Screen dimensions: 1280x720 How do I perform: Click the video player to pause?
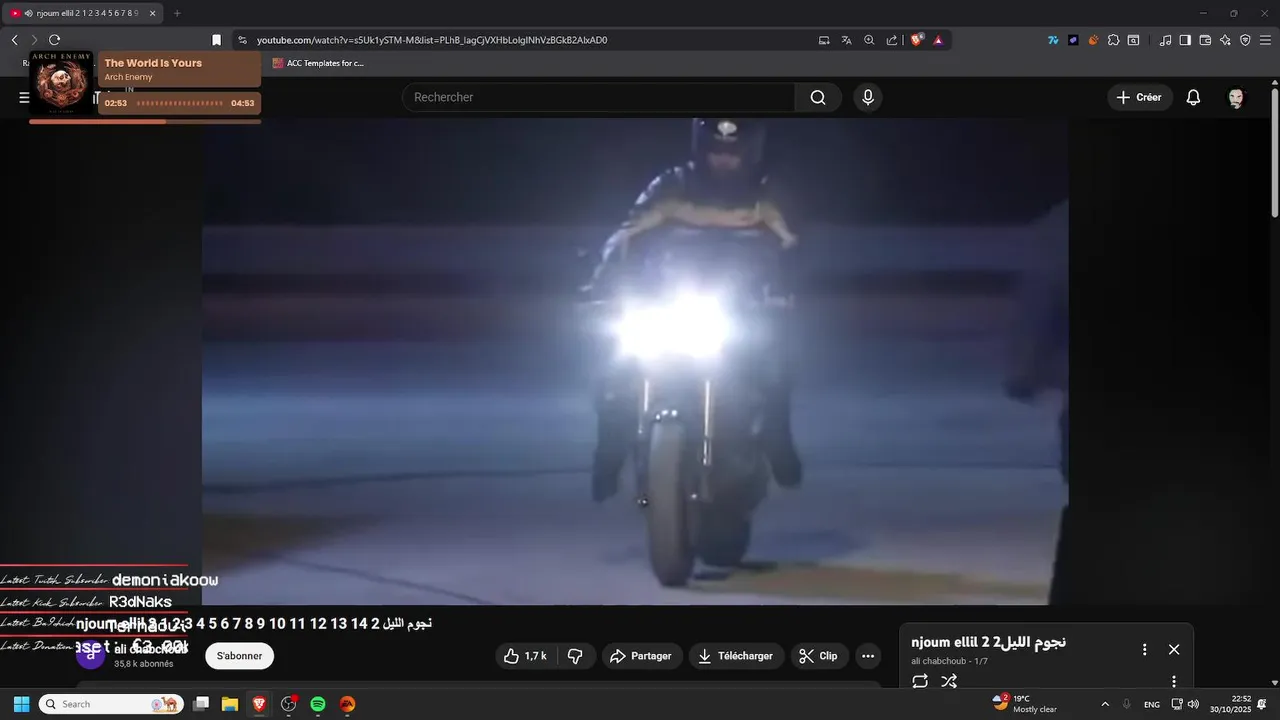(635, 360)
